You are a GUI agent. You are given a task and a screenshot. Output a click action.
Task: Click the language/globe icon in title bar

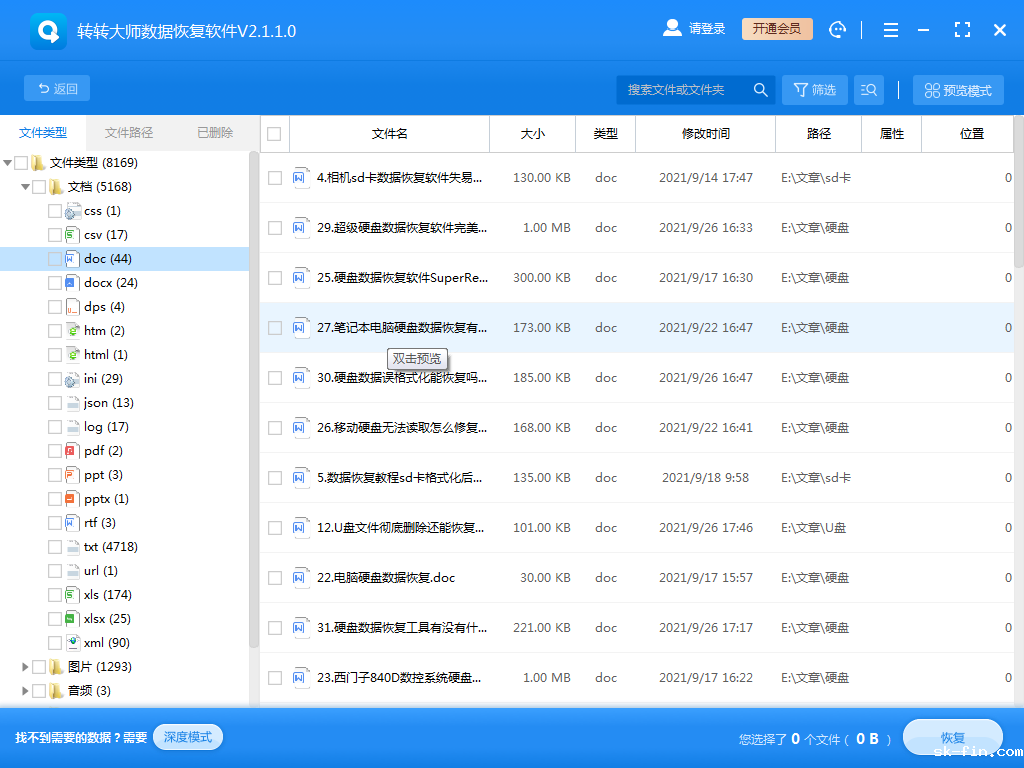(837, 29)
